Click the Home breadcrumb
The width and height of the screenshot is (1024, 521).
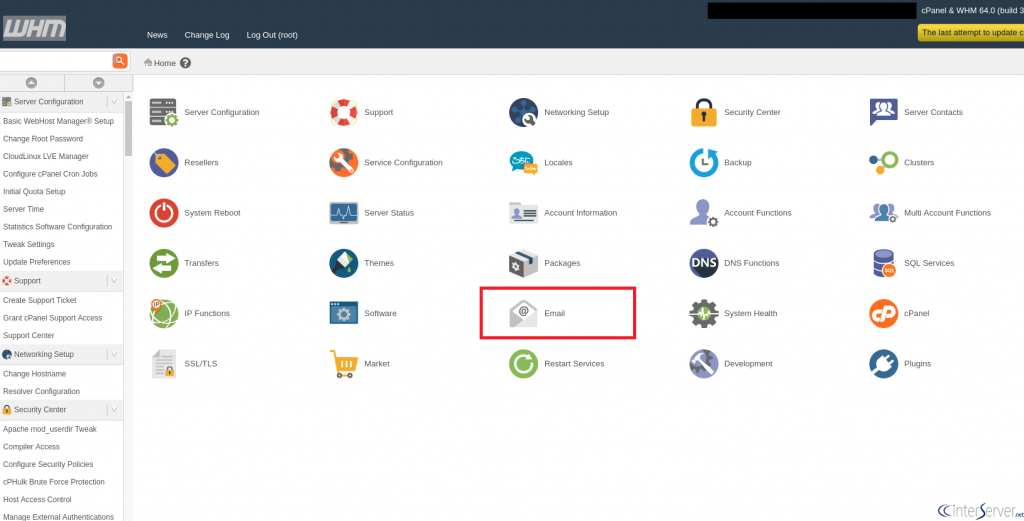[x=160, y=63]
